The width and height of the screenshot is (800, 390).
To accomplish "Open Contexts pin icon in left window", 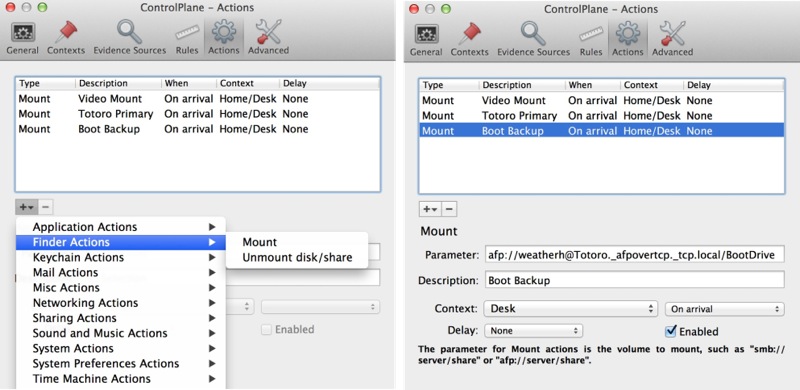I will pos(66,38).
